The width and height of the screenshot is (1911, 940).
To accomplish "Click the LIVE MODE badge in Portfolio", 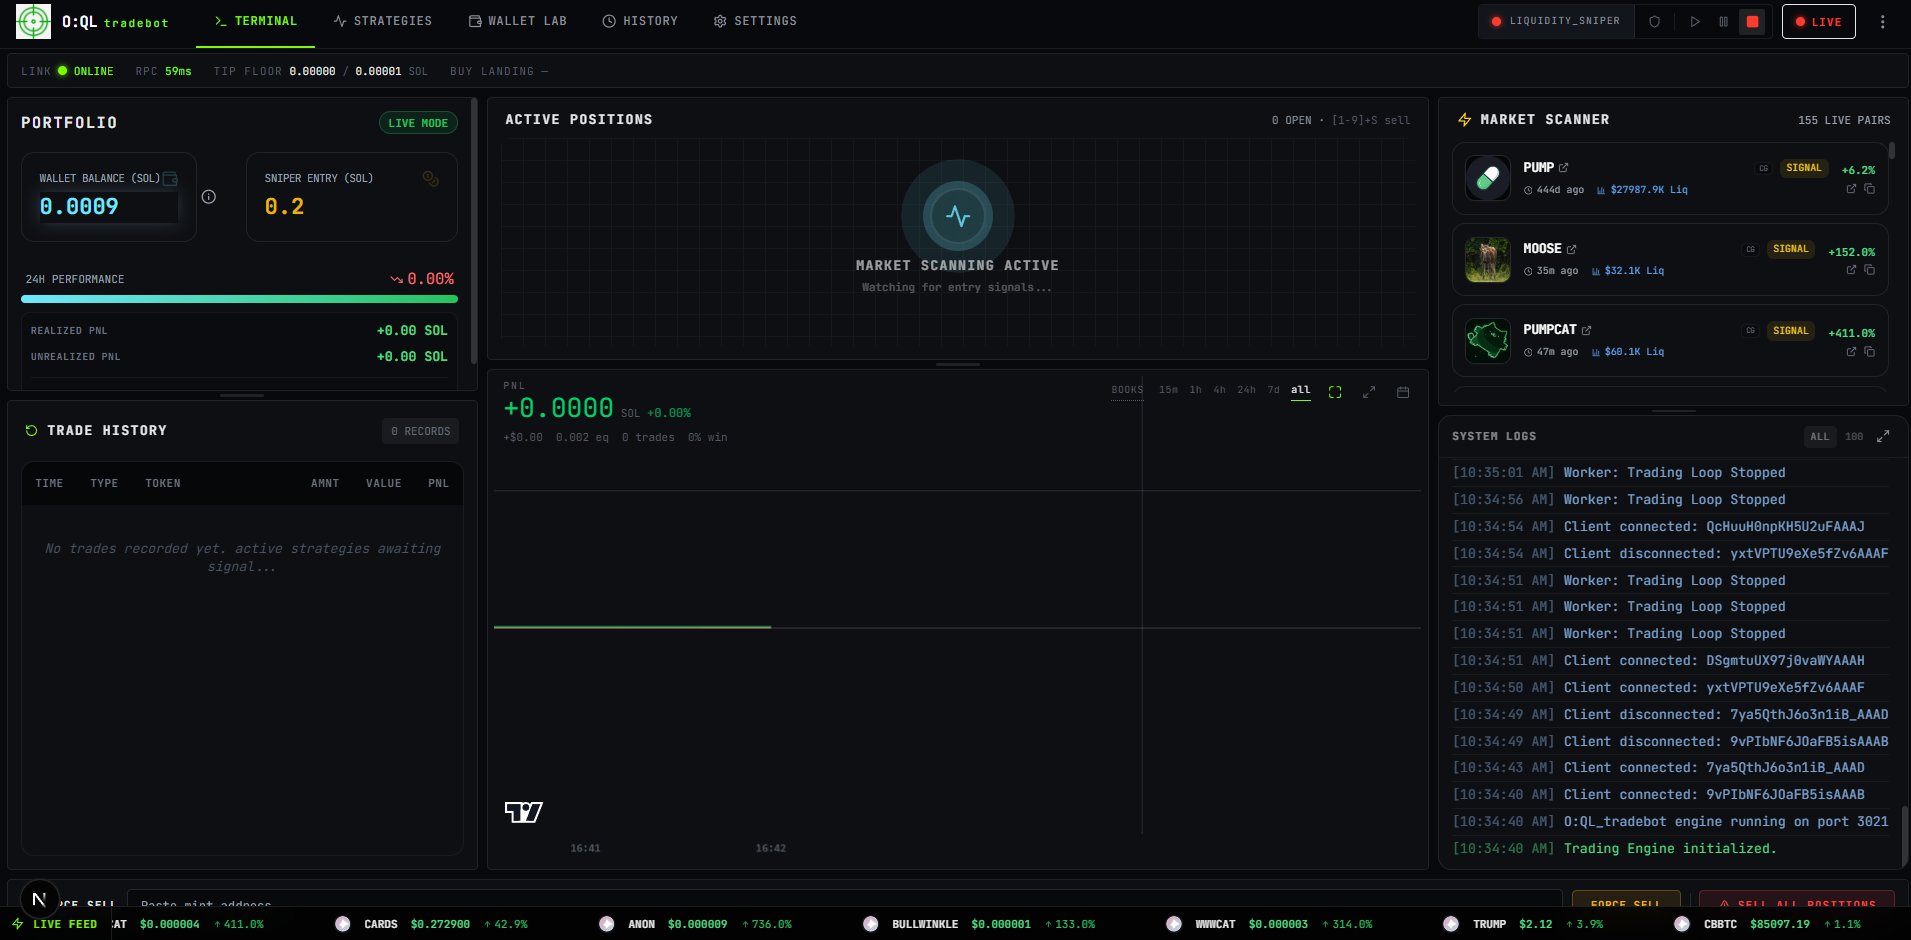I will tap(418, 123).
